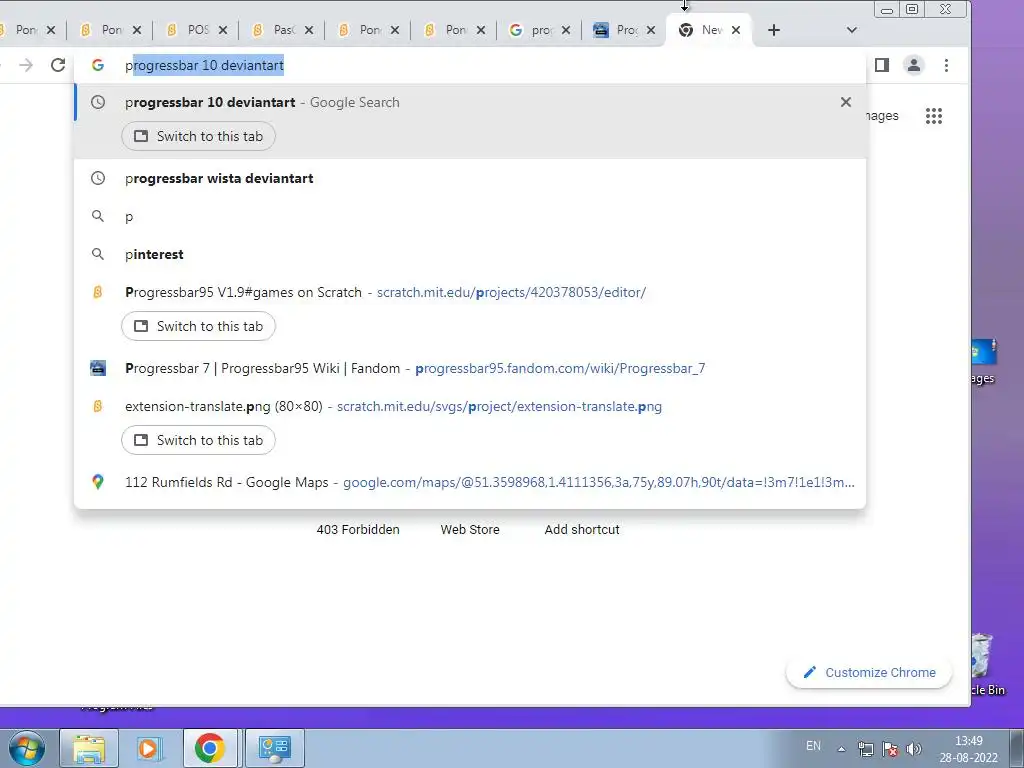This screenshot has width=1024, height=768.
Task: Click 'Switch to this tab' under extension-translate.png
Action: [199, 440]
